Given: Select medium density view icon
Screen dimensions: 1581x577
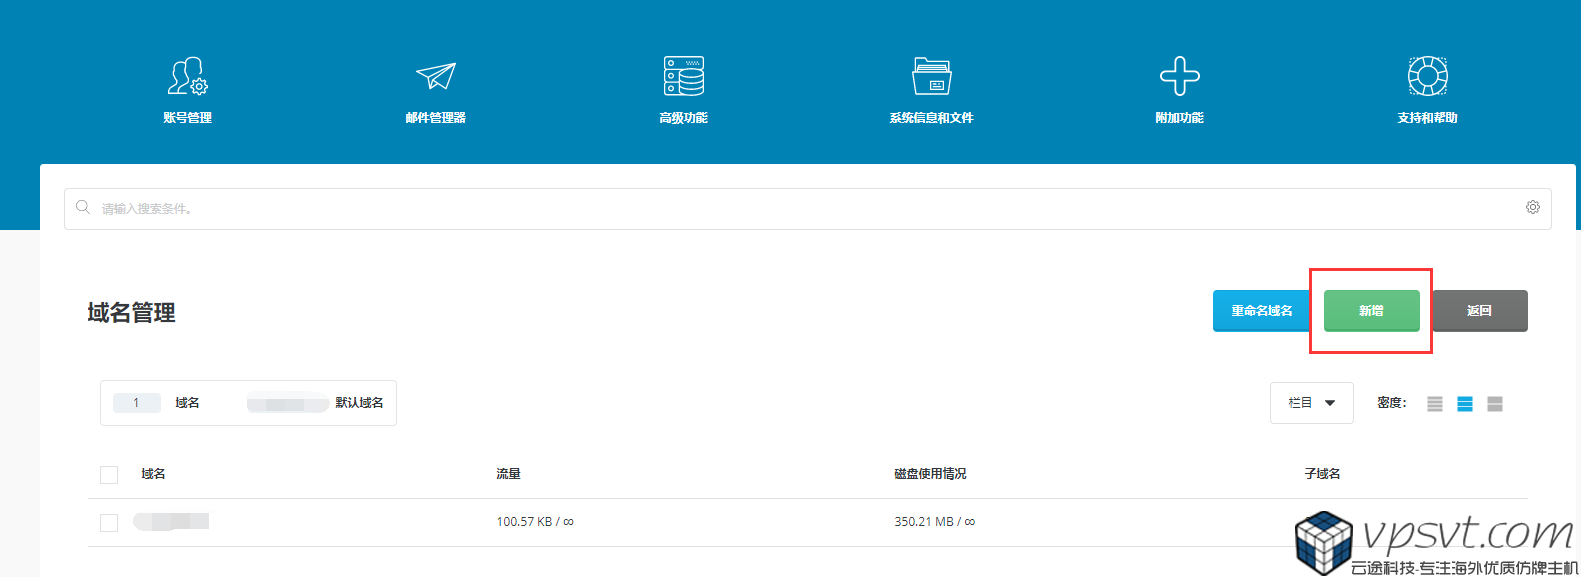Looking at the screenshot, I should 1465,404.
